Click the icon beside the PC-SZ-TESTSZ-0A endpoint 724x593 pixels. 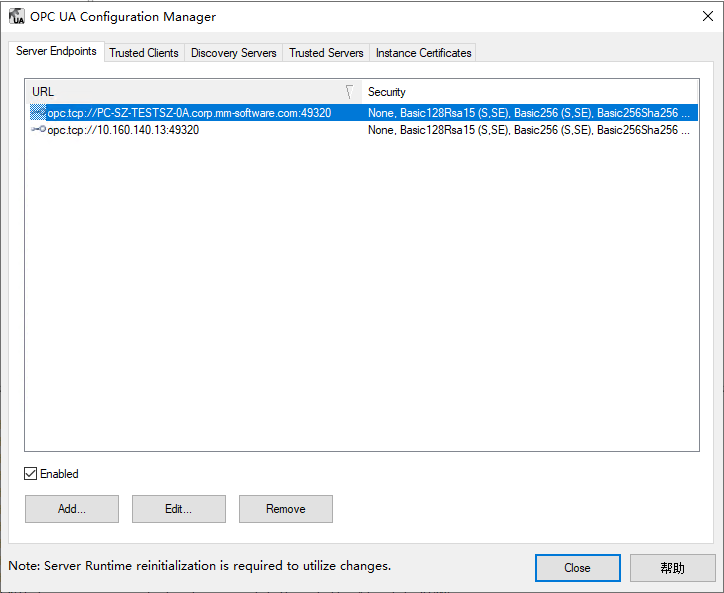[x=38, y=113]
